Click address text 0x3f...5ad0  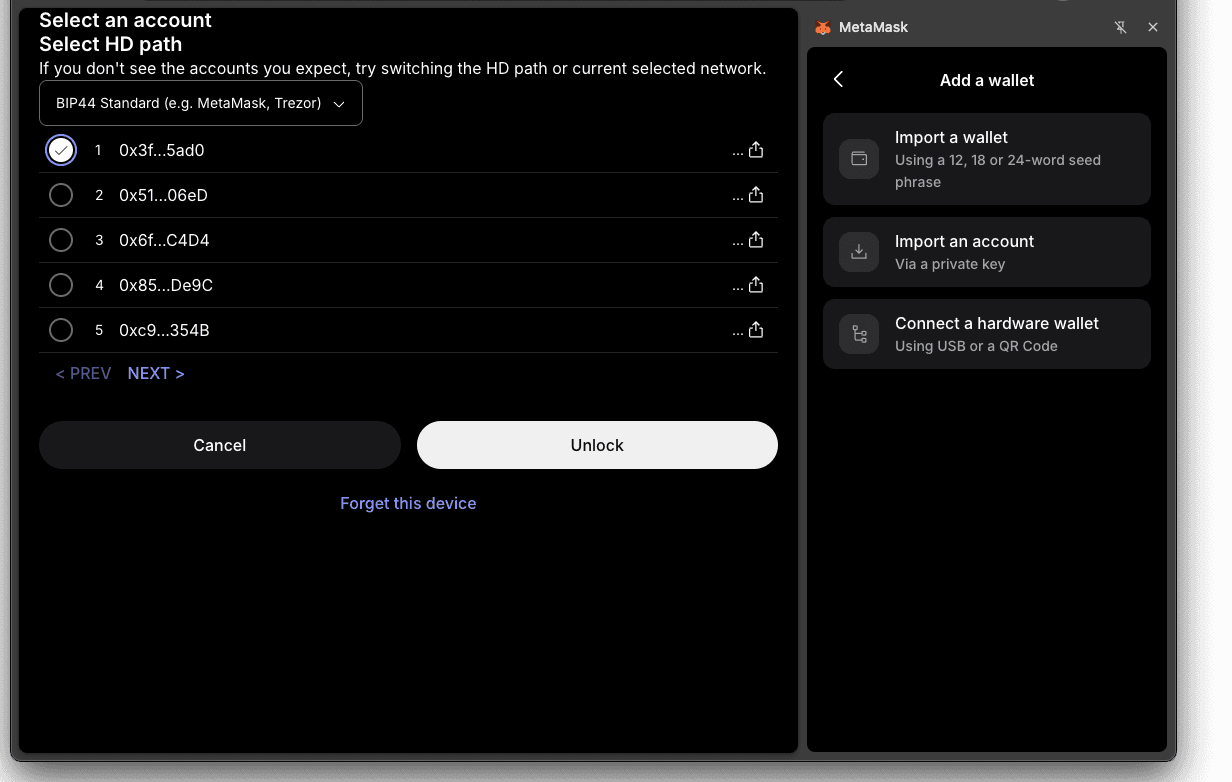point(162,150)
